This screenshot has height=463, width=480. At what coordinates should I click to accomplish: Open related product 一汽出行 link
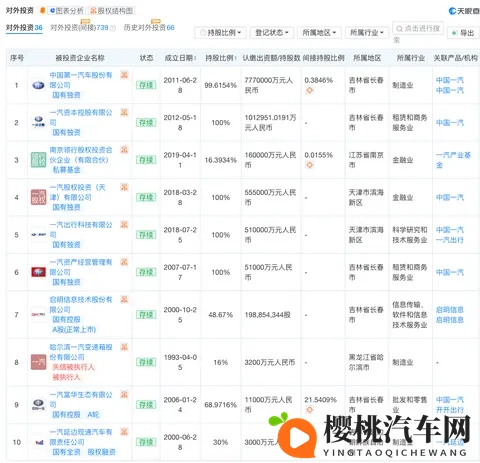coord(450,240)
